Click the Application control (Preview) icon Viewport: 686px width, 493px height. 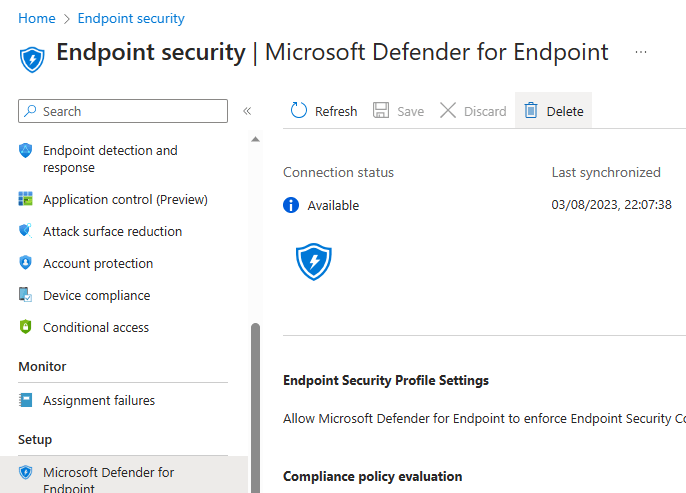(26, 199)
